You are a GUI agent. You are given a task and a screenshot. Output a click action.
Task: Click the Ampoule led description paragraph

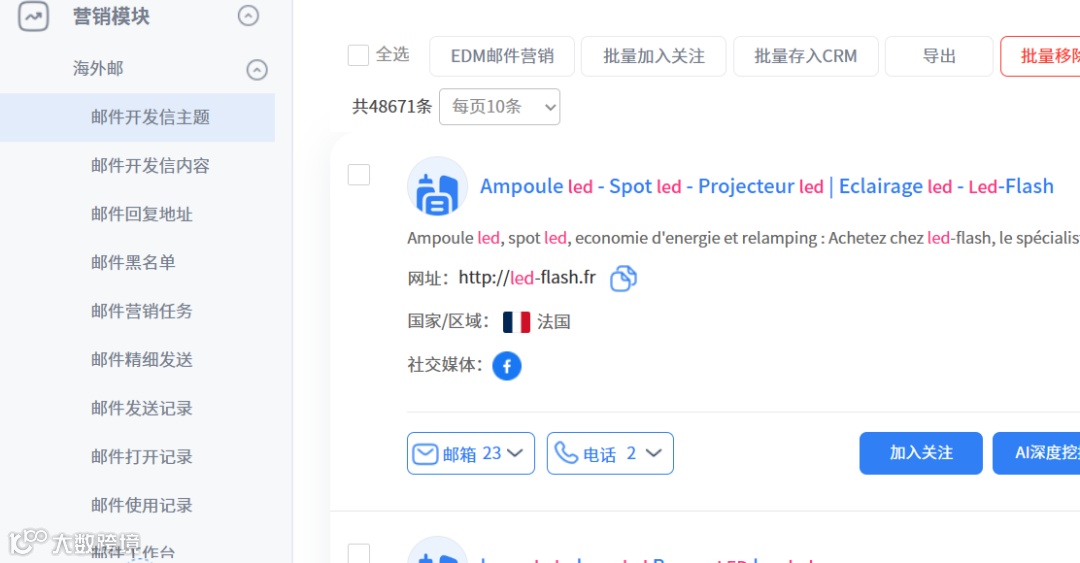(x=743, y=238)
